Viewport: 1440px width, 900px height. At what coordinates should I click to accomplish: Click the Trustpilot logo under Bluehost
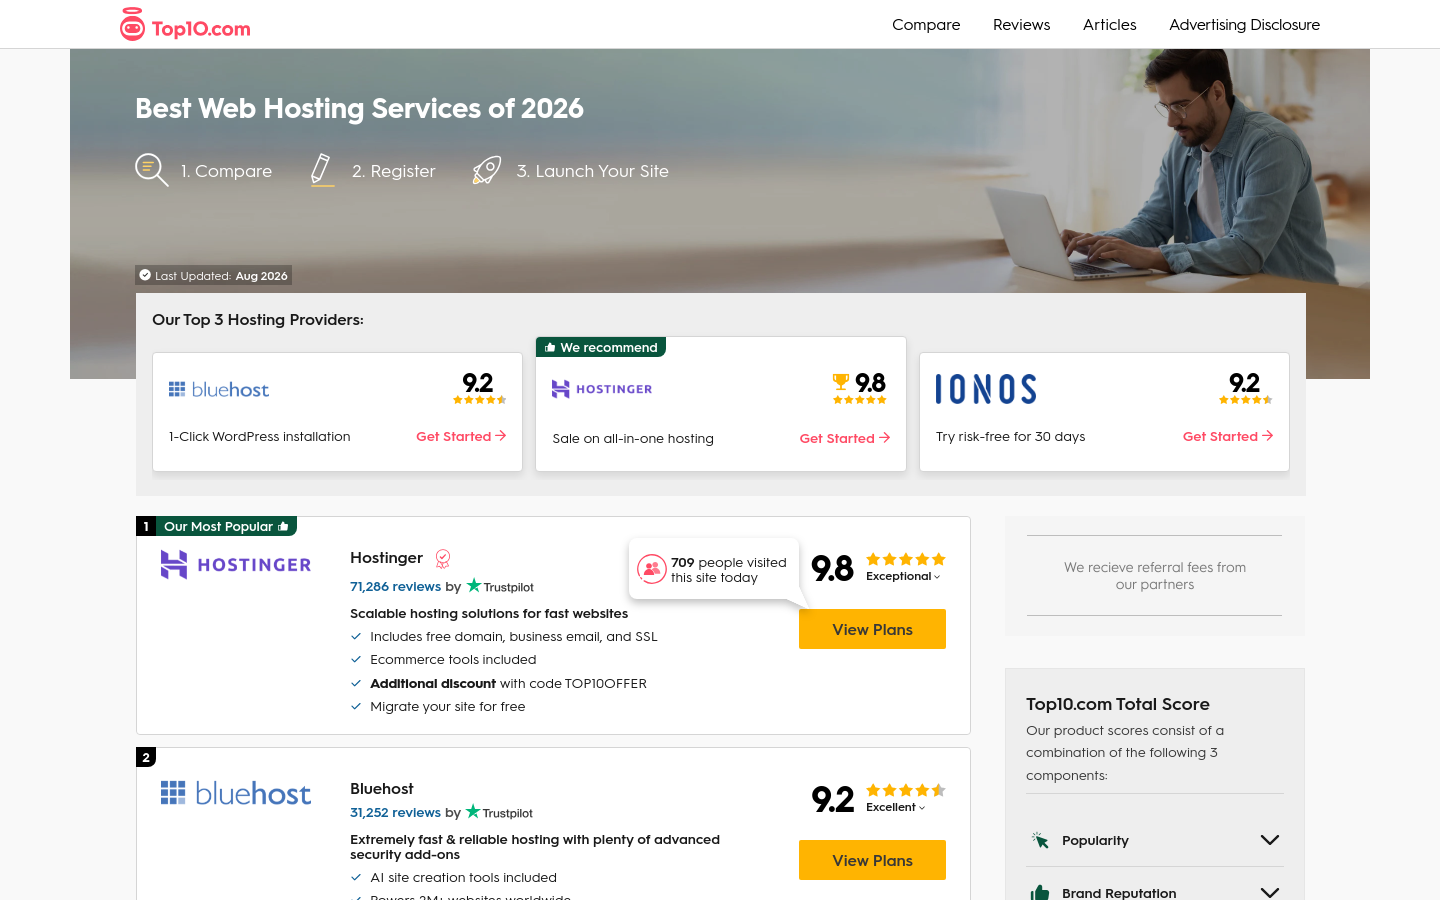(x=499, y=812)
